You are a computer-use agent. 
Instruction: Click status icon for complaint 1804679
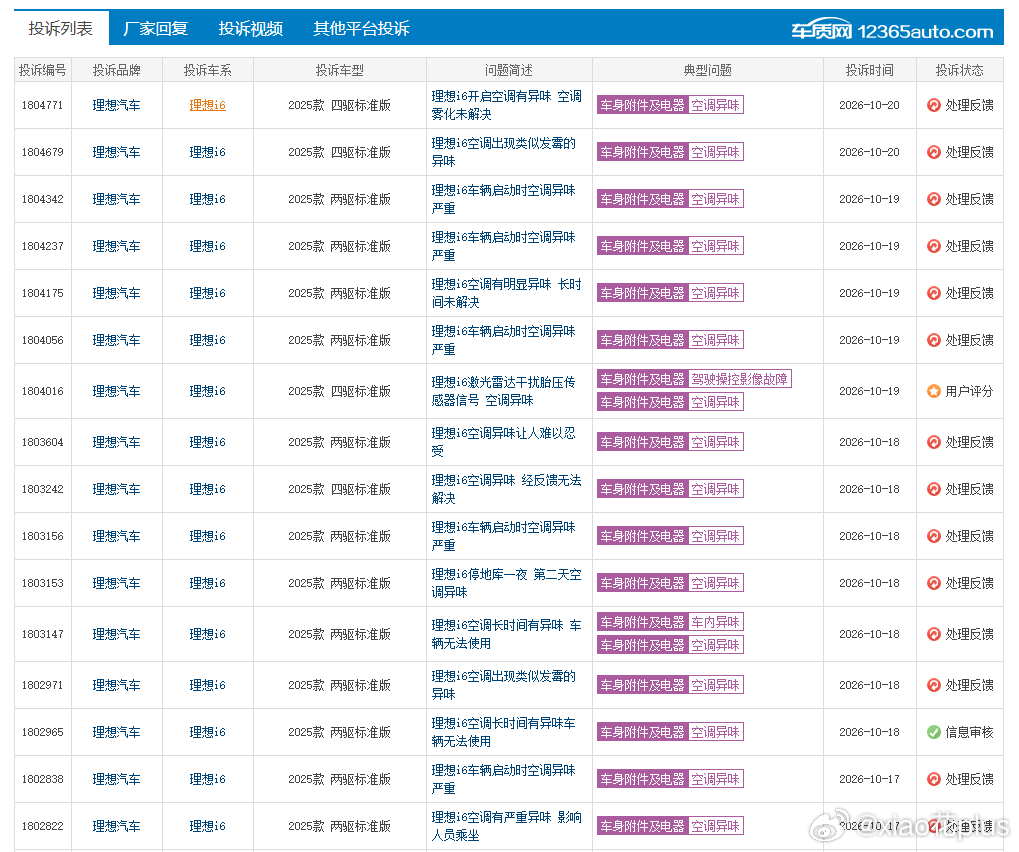pos(934,152)
